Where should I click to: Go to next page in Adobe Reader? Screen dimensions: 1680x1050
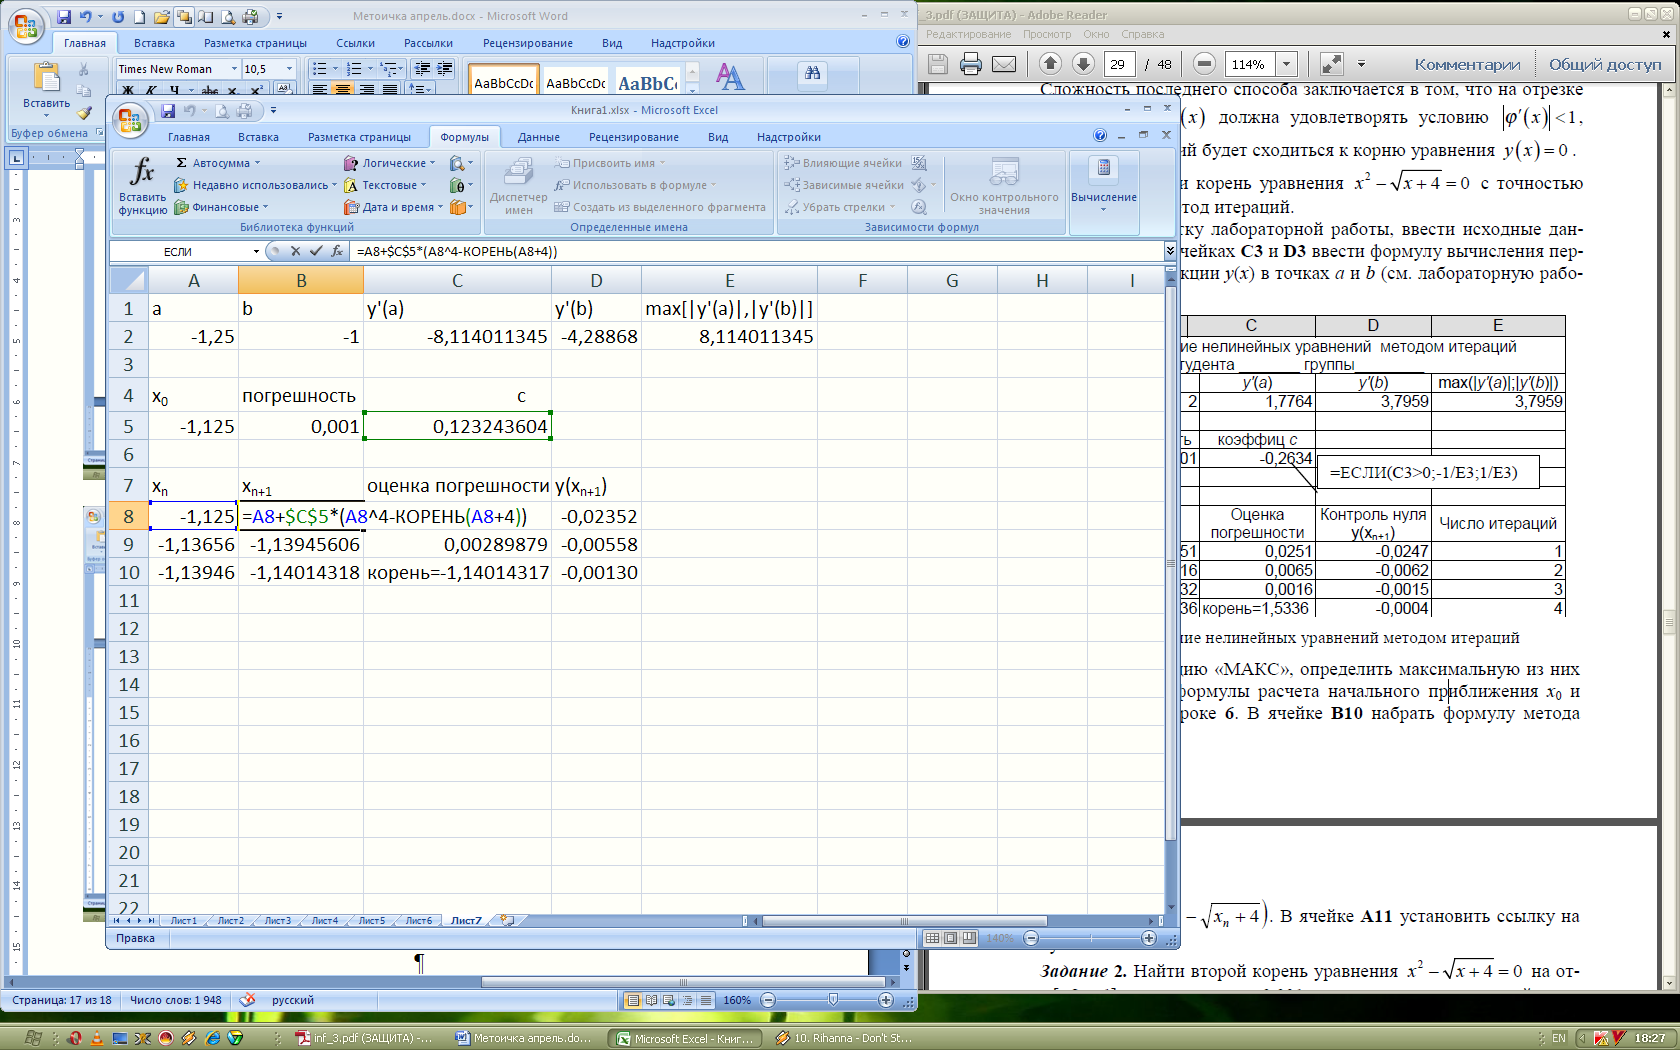coord(1083,64)
